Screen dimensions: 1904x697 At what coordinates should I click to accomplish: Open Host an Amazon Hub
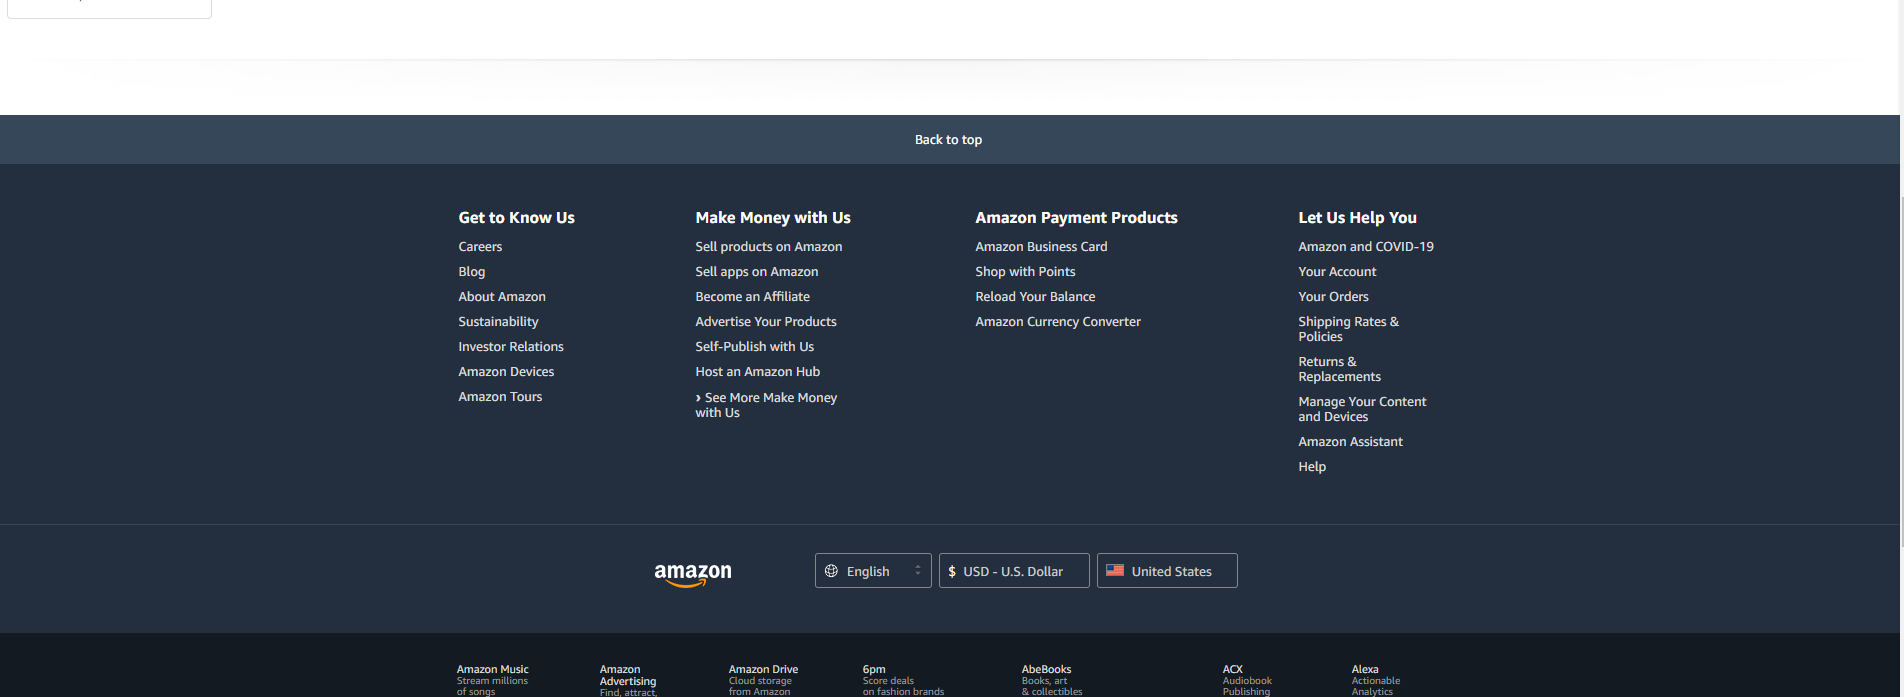click(758, 372)
